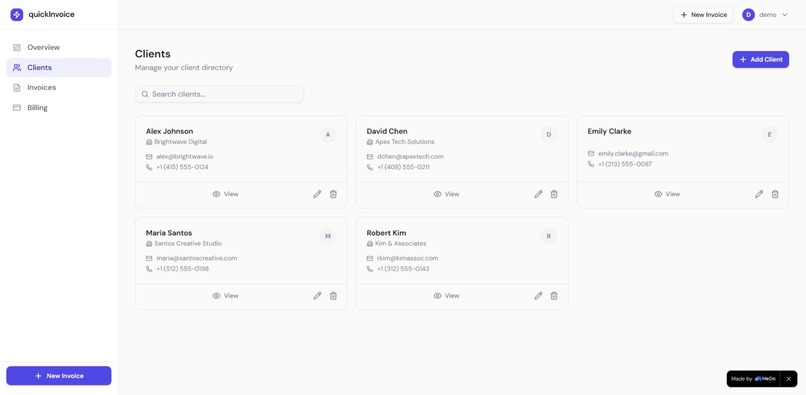
Task: Go to Invoices in the sidebar
Action: pos(59,87)
